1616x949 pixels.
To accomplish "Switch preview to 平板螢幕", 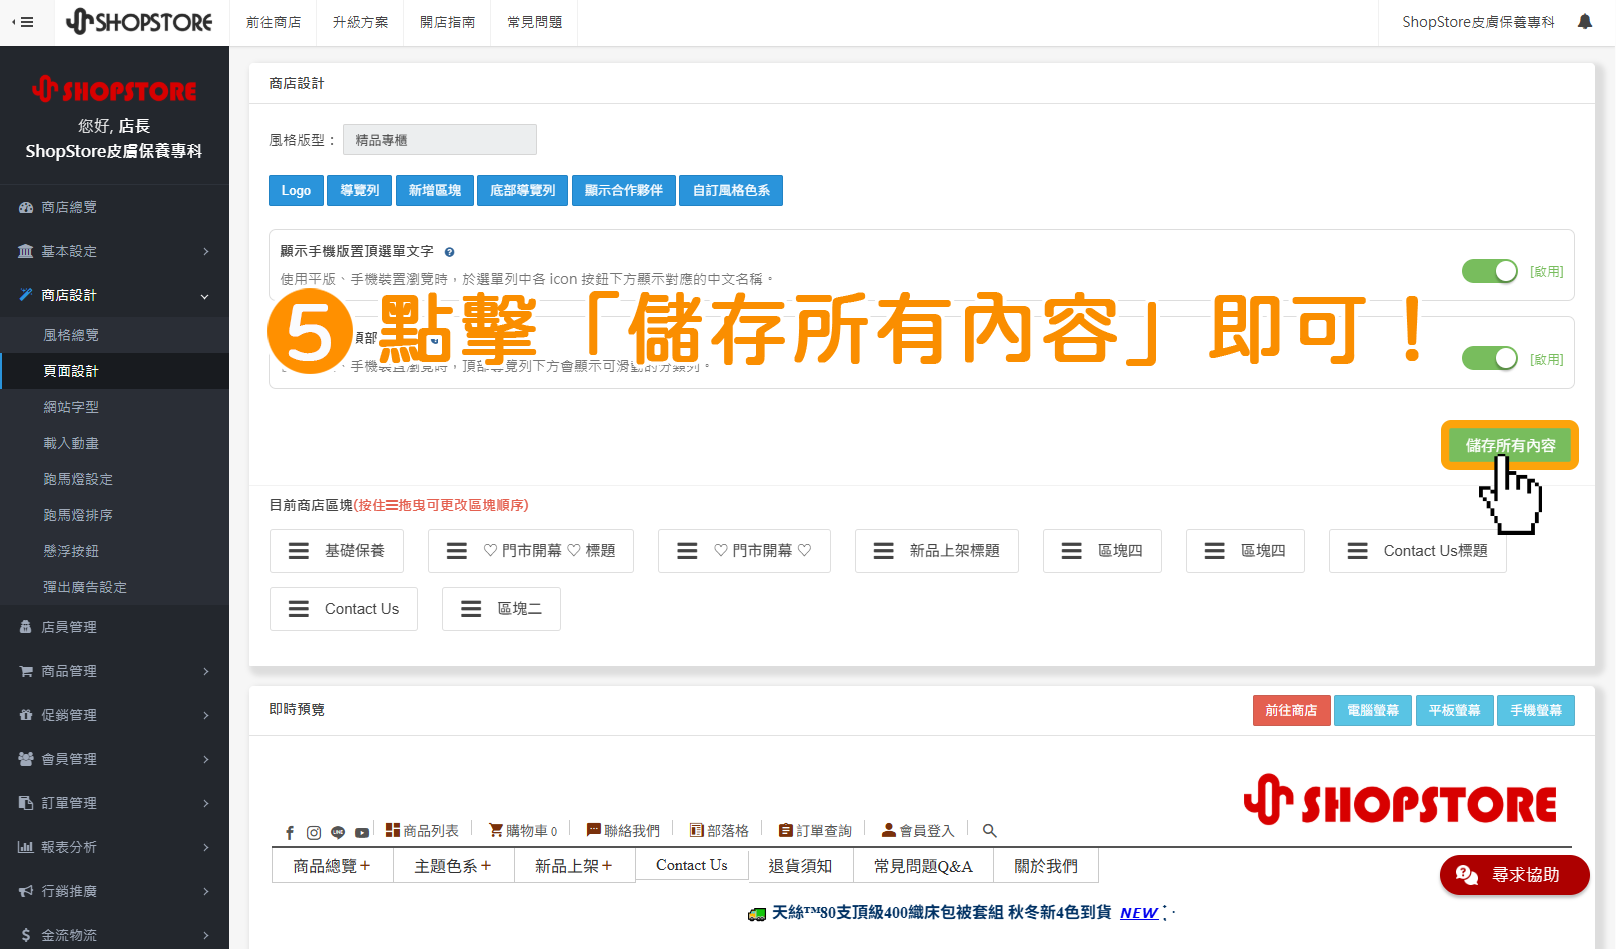I will click(x=1455, y=710).
